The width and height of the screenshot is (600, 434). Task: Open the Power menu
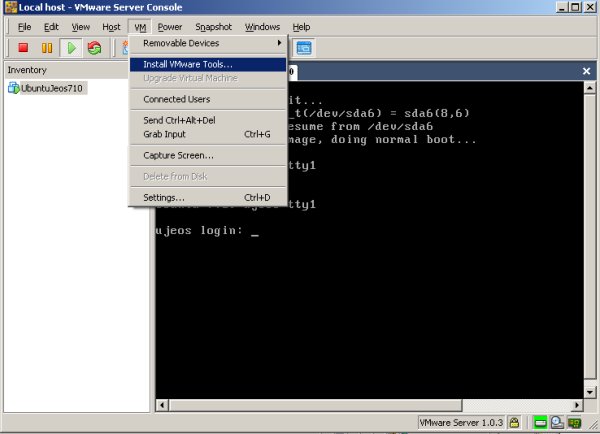170,27
